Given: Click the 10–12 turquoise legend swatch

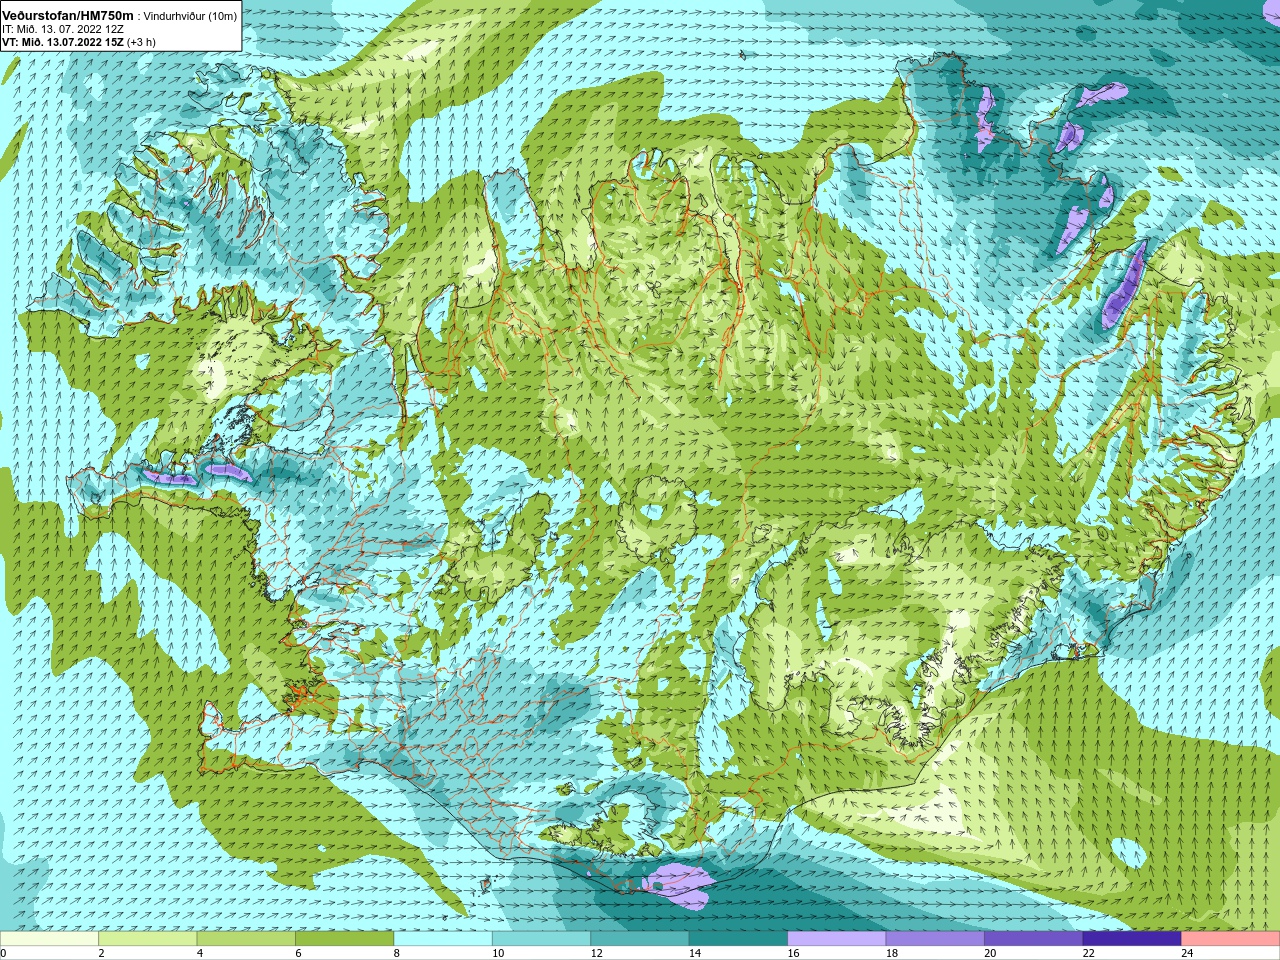Looking at the screenshot, I should 541,939.
